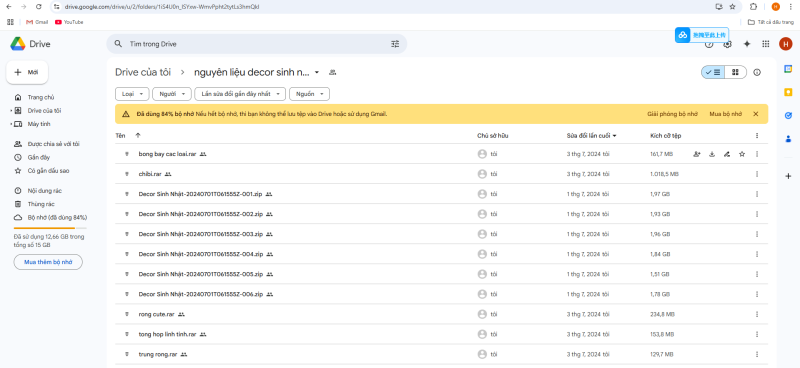Viewport: 800px width, 368px height.
Task: Open the Người filter dropdown
Action: point(172,94)
